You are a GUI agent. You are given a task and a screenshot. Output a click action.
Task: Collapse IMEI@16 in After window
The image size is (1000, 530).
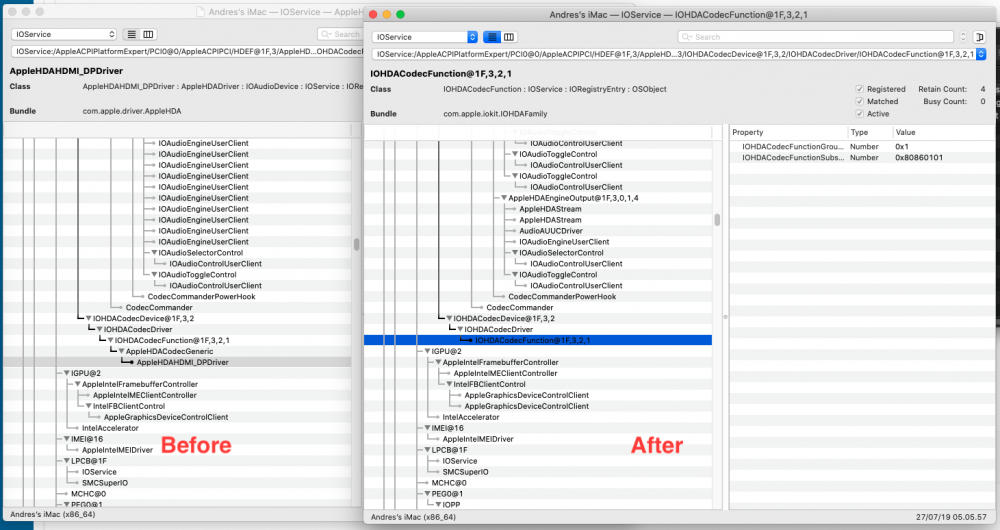(x=427, y=428)
